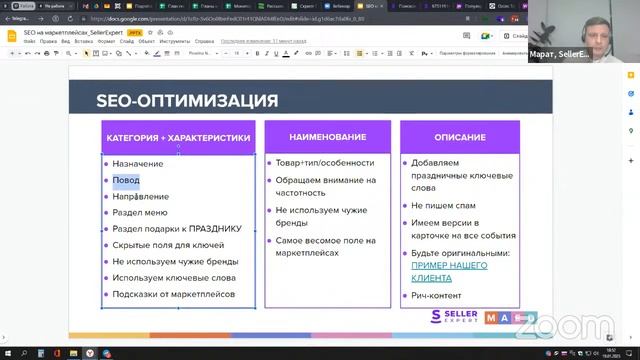This screenshot has width=640, height=360.
Task: Add a new slide with plus button
Action: (x=12, y=53)
